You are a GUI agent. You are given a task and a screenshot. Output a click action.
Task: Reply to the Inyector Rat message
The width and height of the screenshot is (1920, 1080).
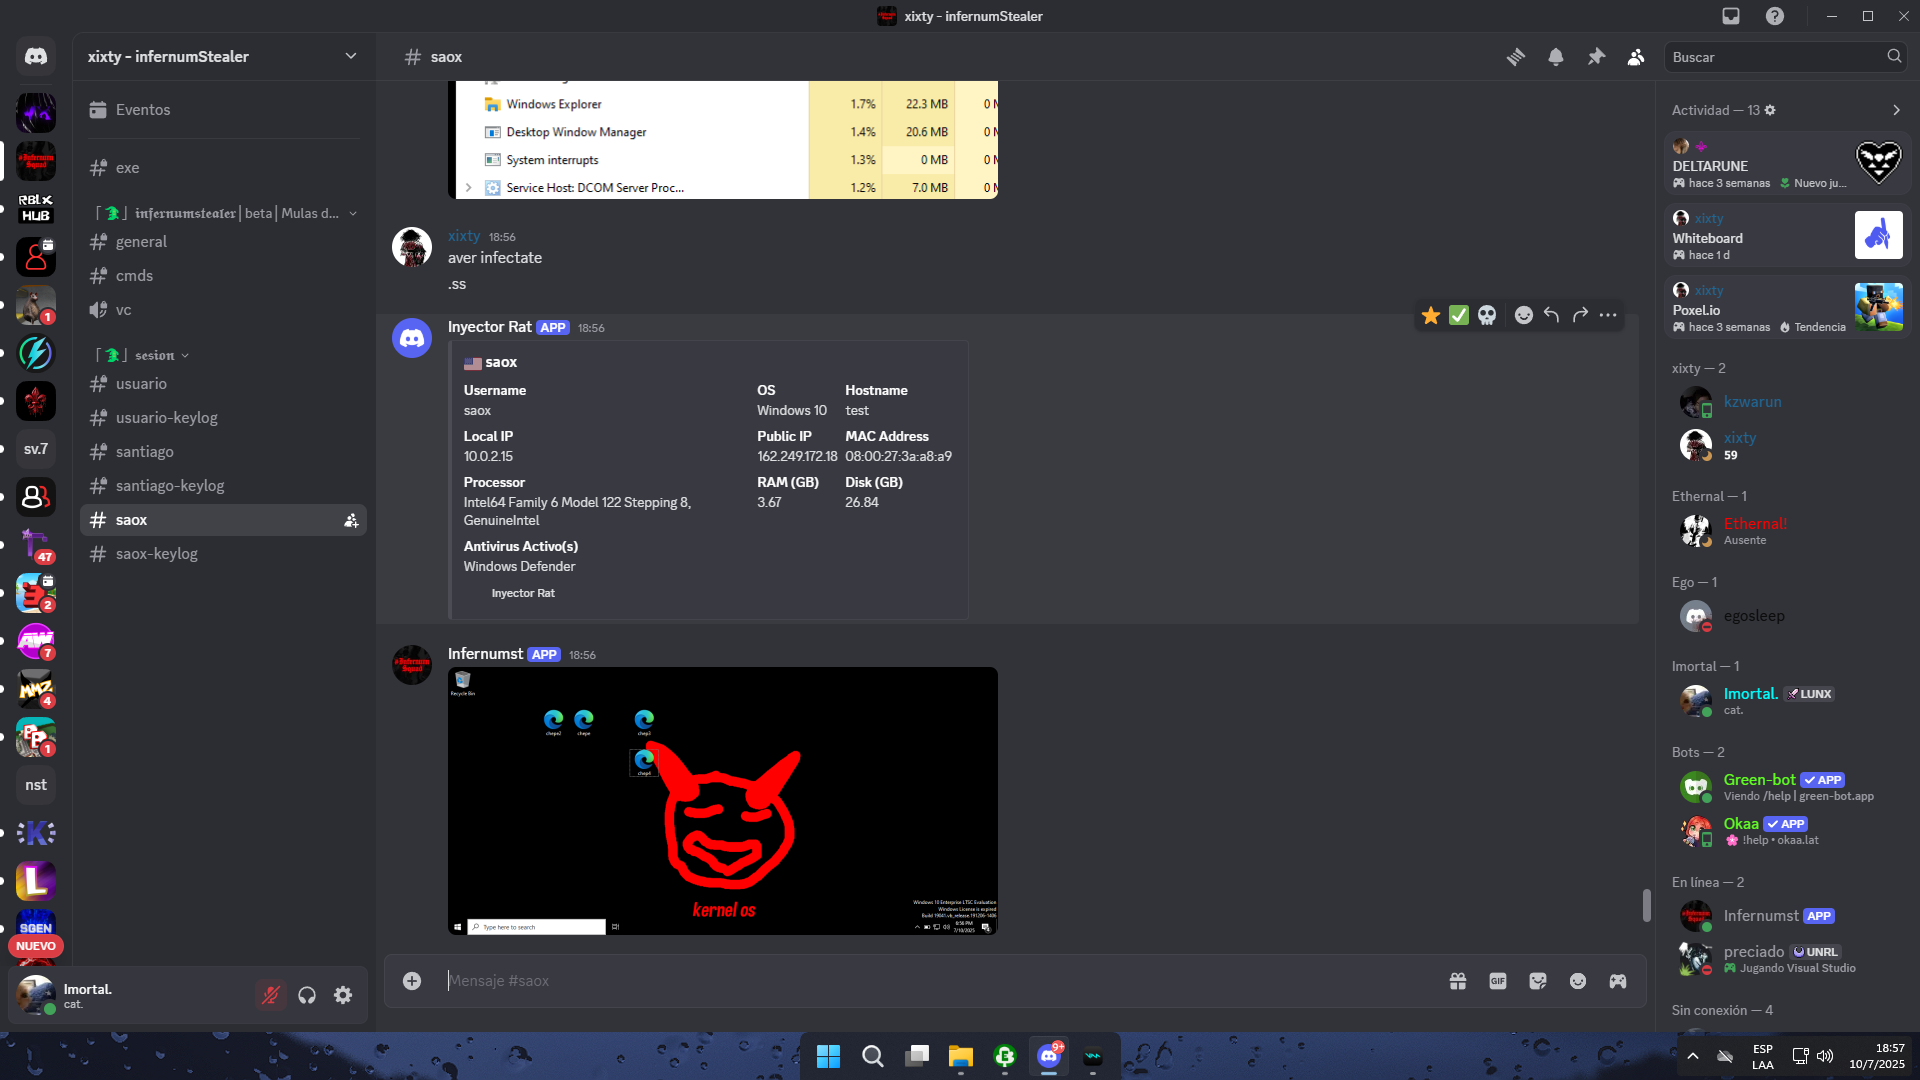pos(1552,316)
